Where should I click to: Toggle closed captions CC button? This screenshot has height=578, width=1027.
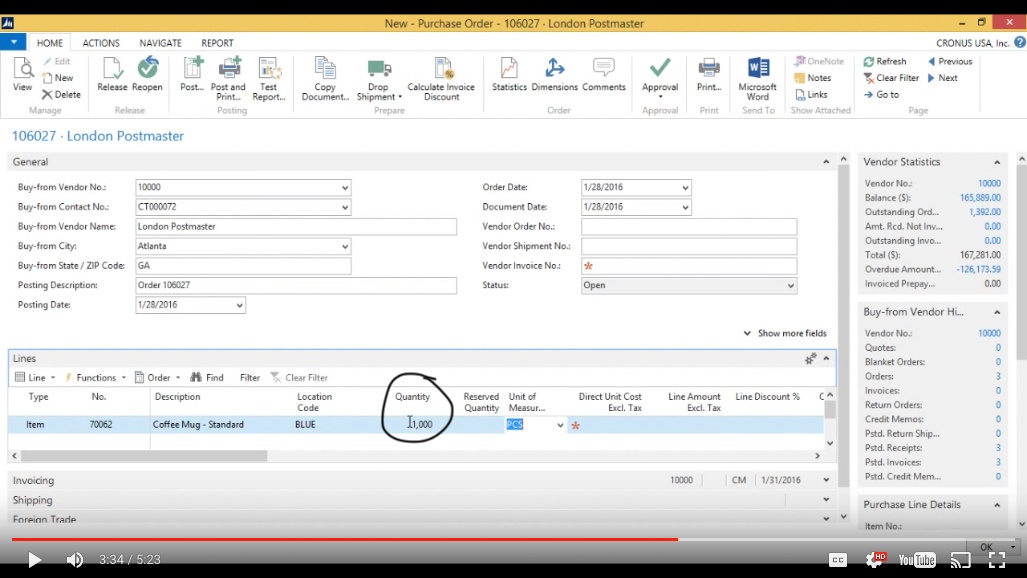[838, 560]
